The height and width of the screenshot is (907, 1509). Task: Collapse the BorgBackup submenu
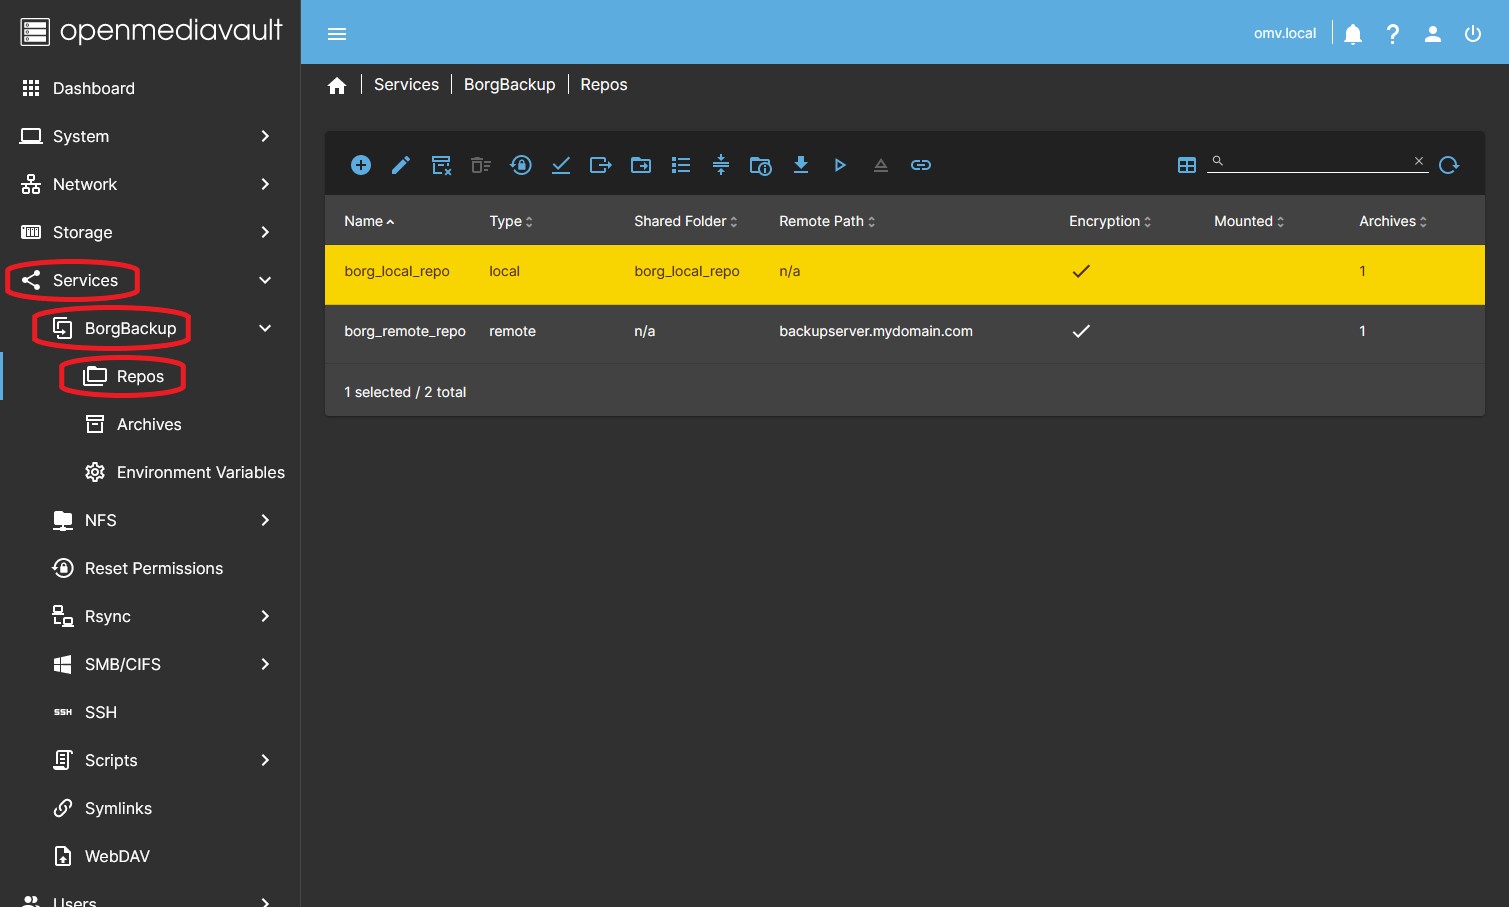click(x=265, y=328)
